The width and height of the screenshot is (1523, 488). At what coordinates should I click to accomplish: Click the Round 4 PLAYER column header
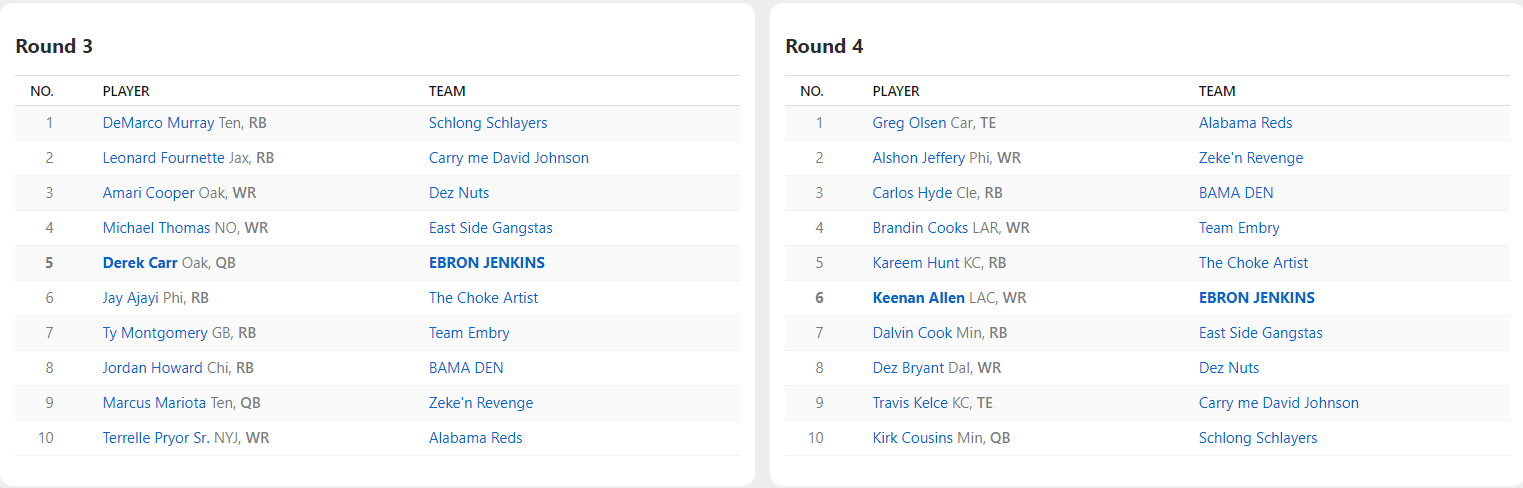coord(896,91)
